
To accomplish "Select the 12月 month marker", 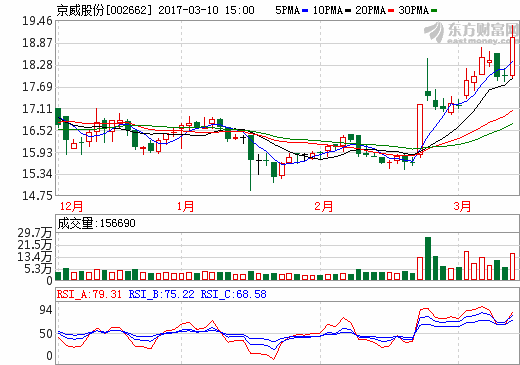I will 71,206.
